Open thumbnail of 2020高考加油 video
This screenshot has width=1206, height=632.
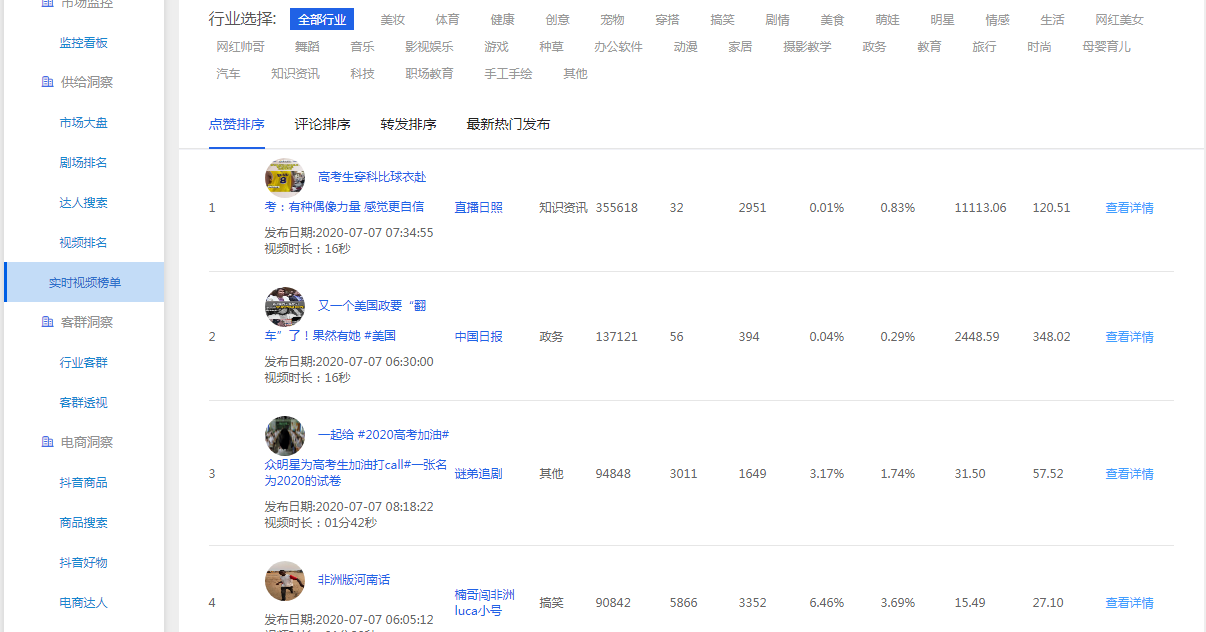(285, 435)
